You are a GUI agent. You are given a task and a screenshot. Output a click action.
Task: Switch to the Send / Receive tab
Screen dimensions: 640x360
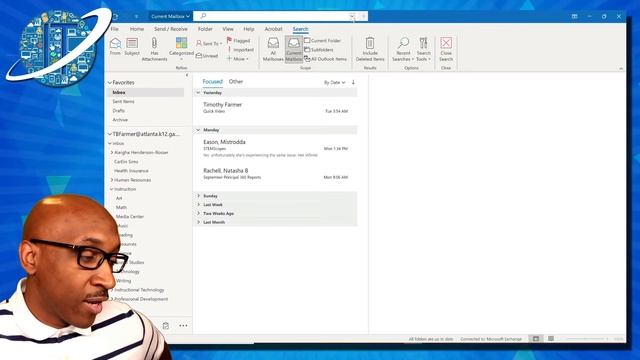point(171,29)
